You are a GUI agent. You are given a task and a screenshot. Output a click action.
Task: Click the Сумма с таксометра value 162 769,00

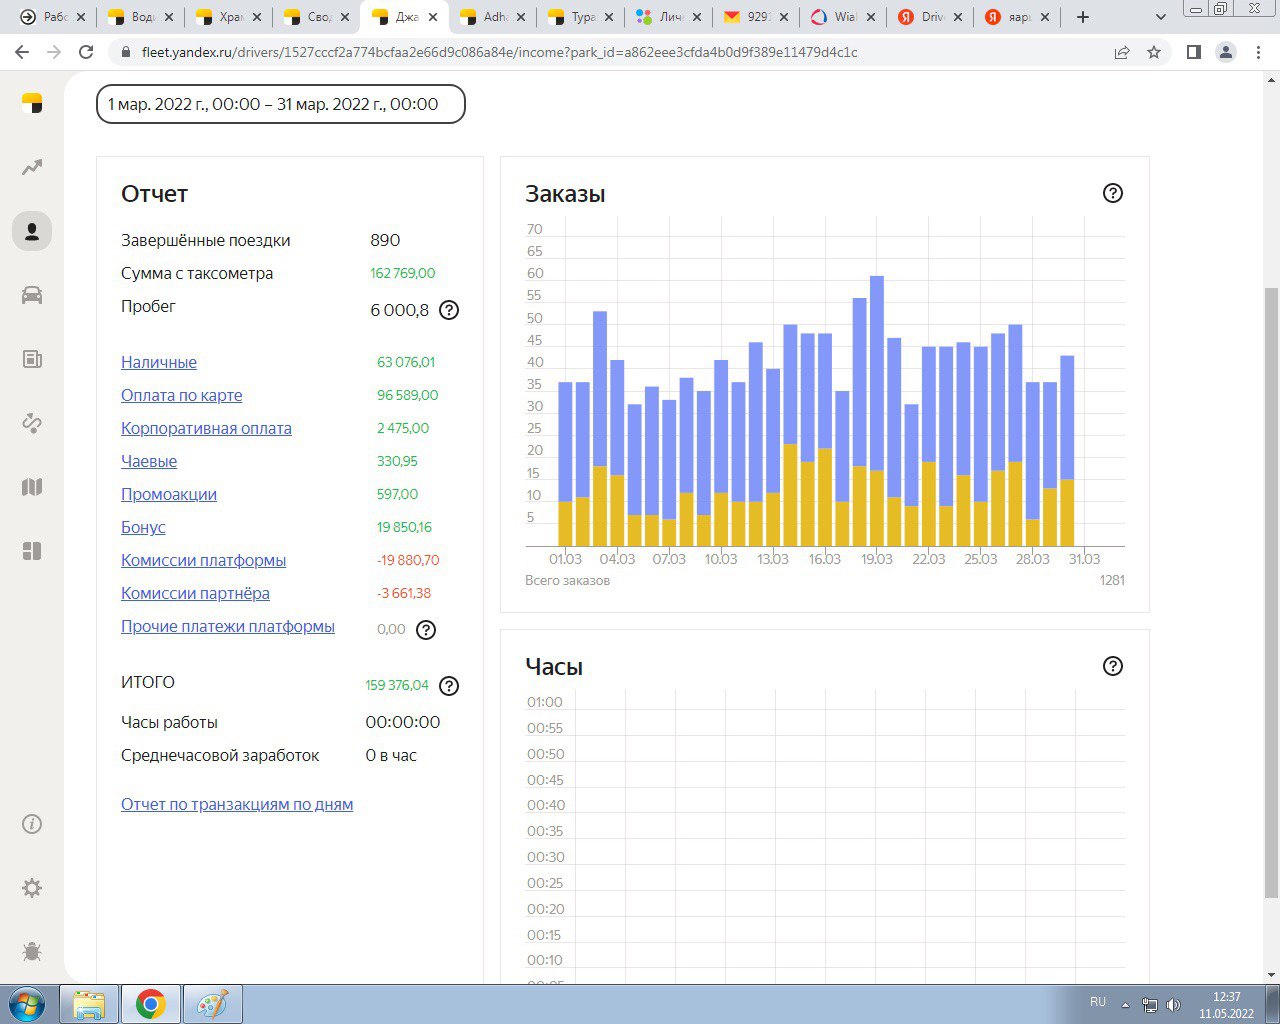click(x=403, y=273)
